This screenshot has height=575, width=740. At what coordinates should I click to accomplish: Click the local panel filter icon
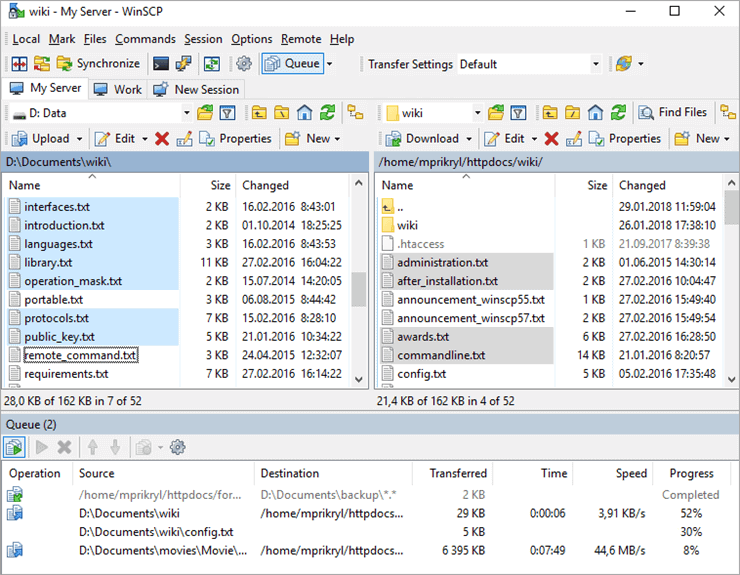click(228, 113)
